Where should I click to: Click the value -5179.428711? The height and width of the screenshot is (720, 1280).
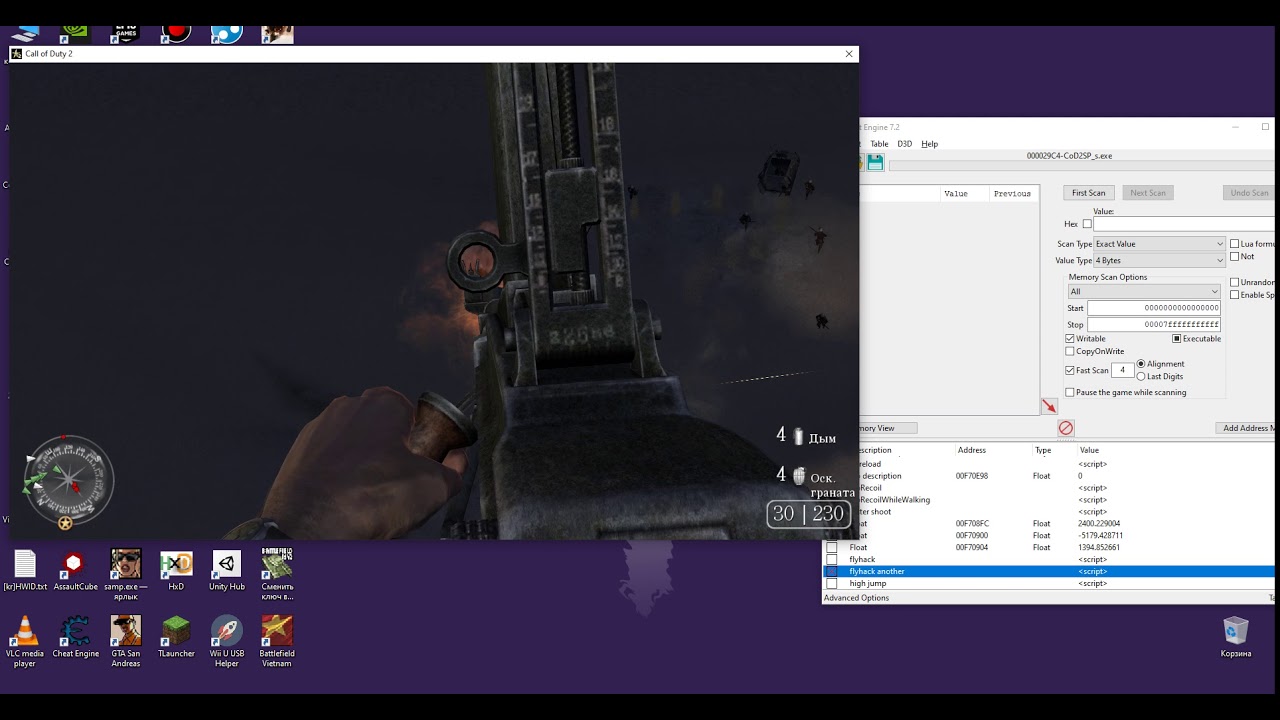click(1100, 536)
